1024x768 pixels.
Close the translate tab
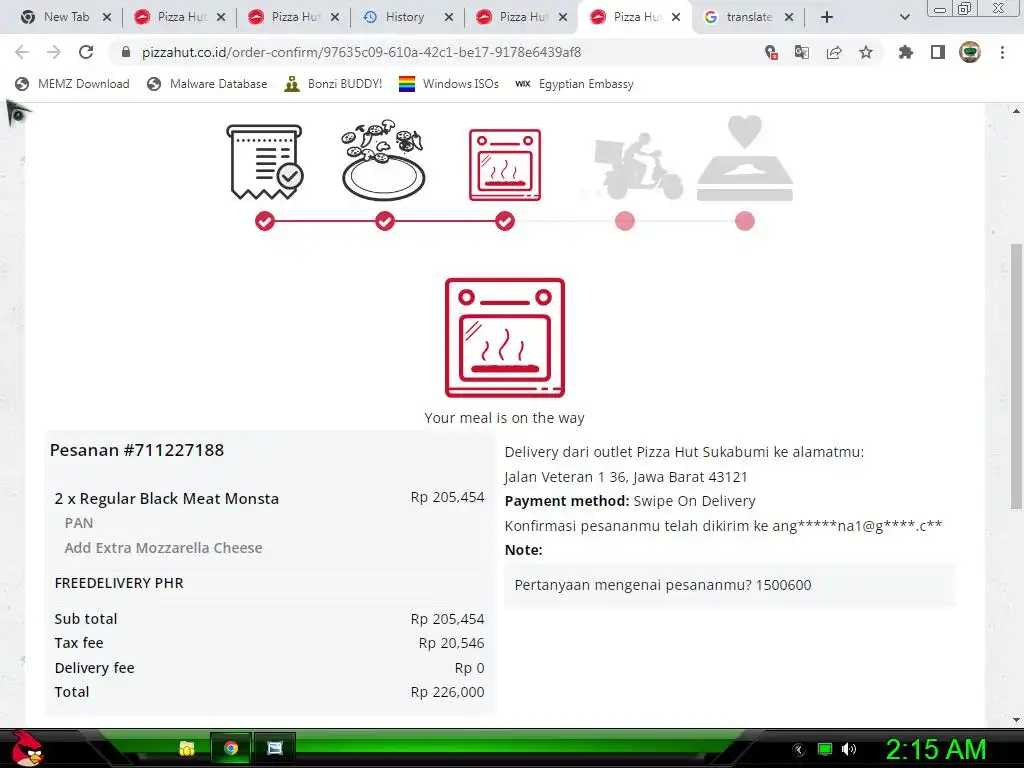[x=789, y=17]
